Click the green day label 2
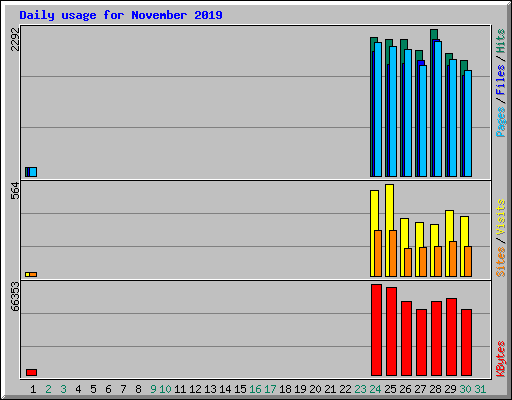This screenshot has width=512, height=400. (48, 389)
